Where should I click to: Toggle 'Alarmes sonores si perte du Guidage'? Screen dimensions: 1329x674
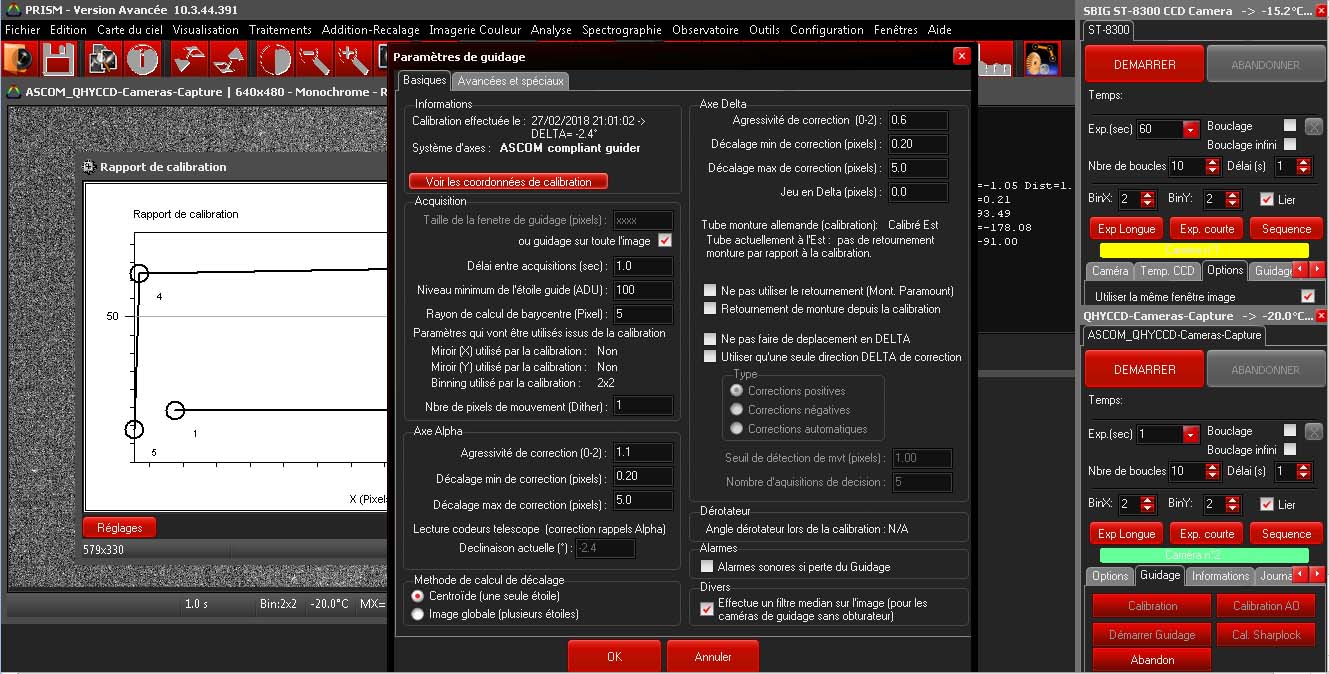[x=708, y=567]
